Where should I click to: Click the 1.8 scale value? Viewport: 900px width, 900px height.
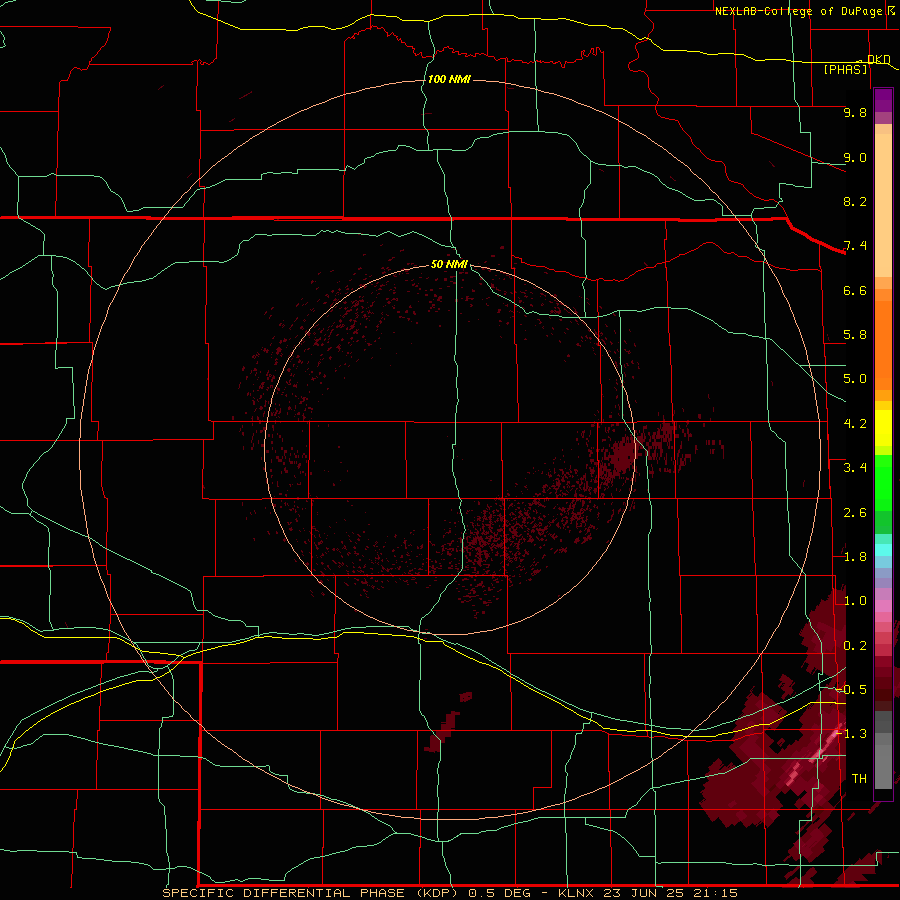coord(855,557)
